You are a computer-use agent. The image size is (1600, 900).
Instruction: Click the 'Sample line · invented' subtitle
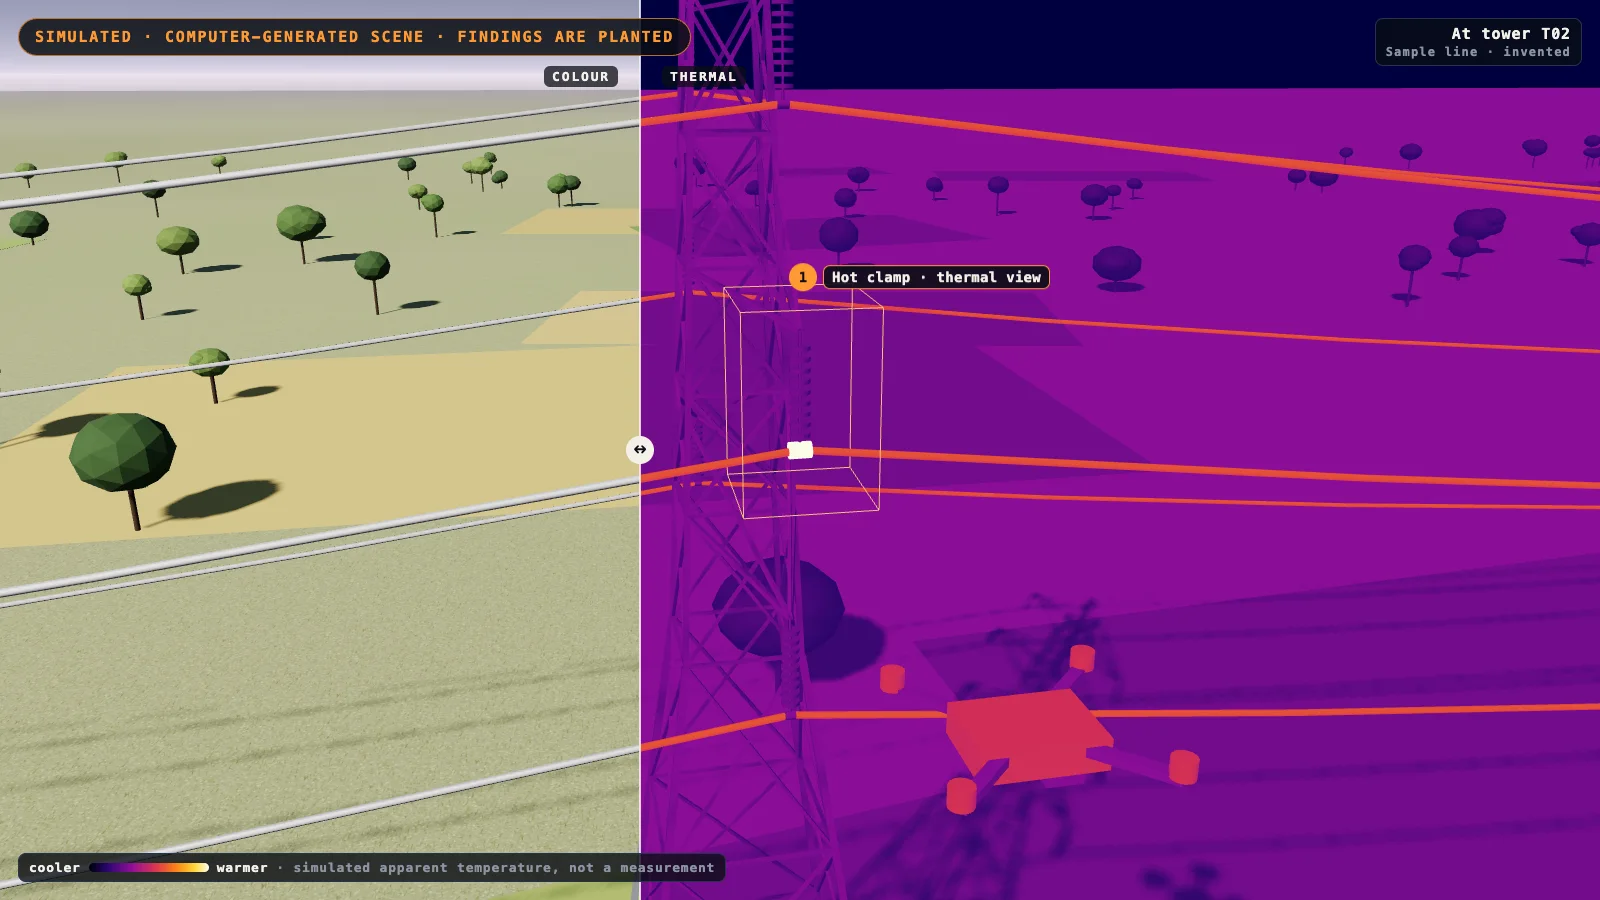pos(1477,52)
